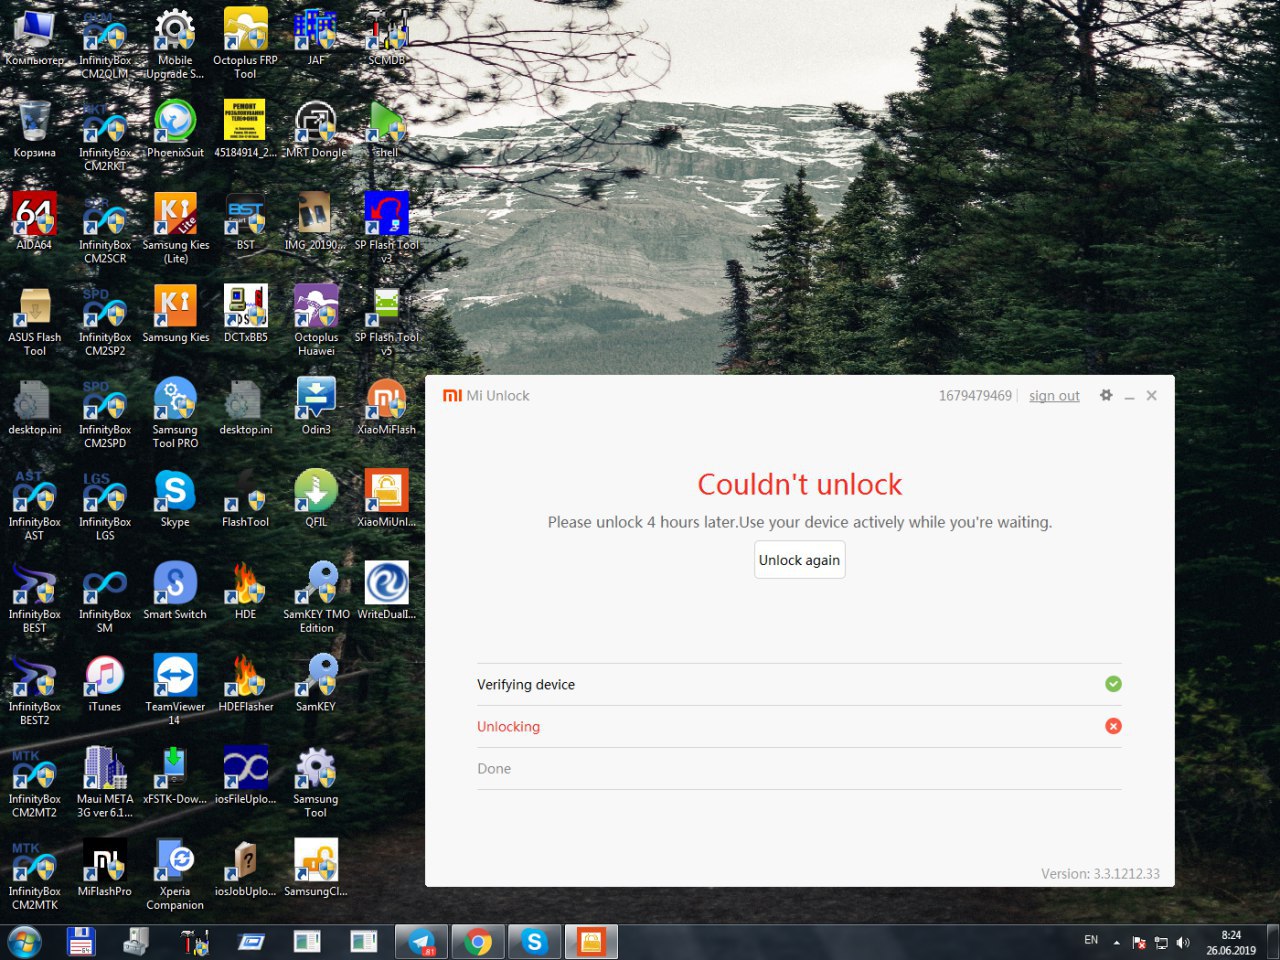This screenshot has width=1280, height=960.
Task: Open the Smart Switch desktop icon
Action: pyautogui.click(x=175, y=592)
